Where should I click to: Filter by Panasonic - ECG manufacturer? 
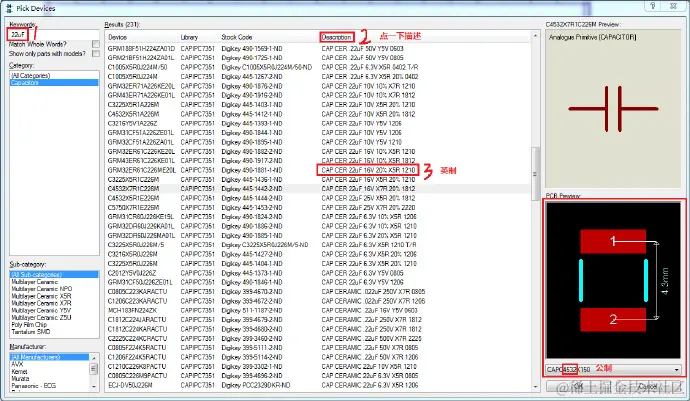pos(34,386)
